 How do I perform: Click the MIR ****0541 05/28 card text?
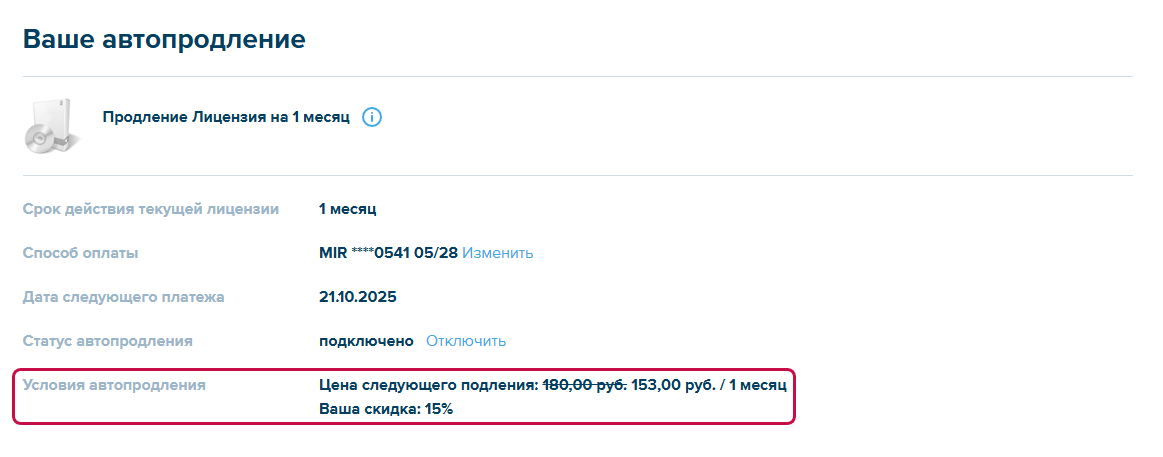388,253
